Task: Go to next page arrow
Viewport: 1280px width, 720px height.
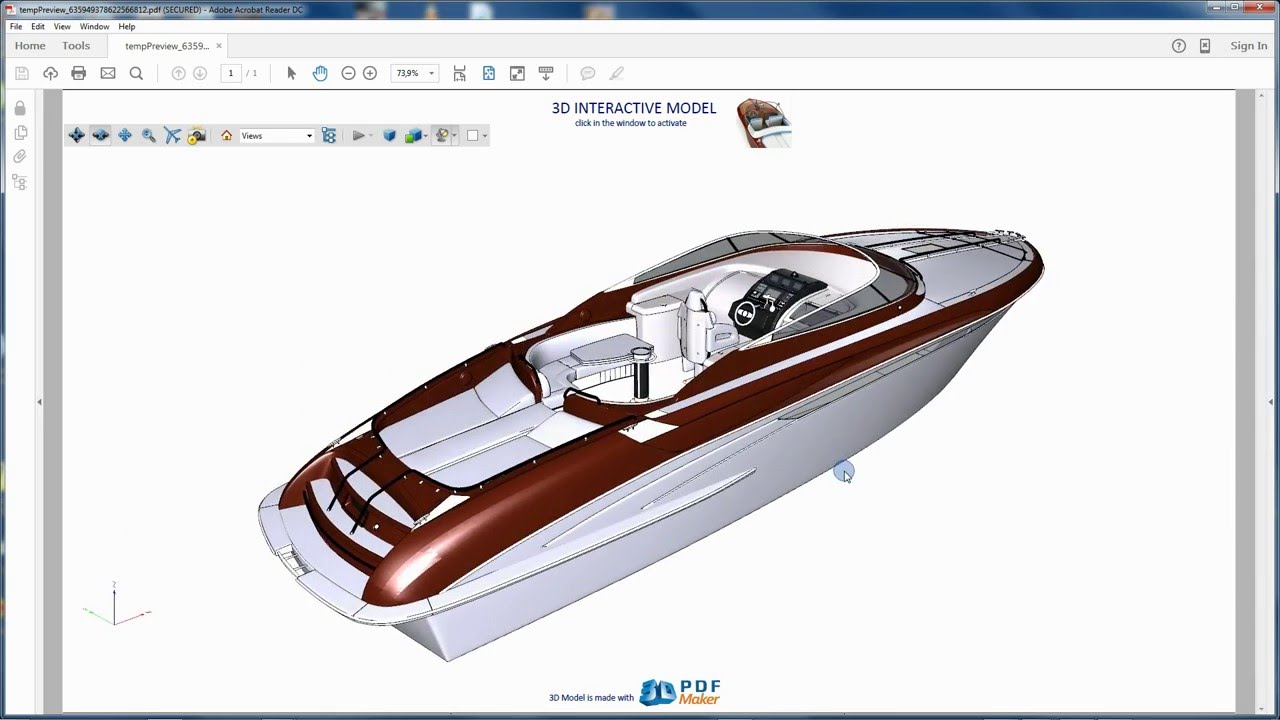Action: [200, 73]
